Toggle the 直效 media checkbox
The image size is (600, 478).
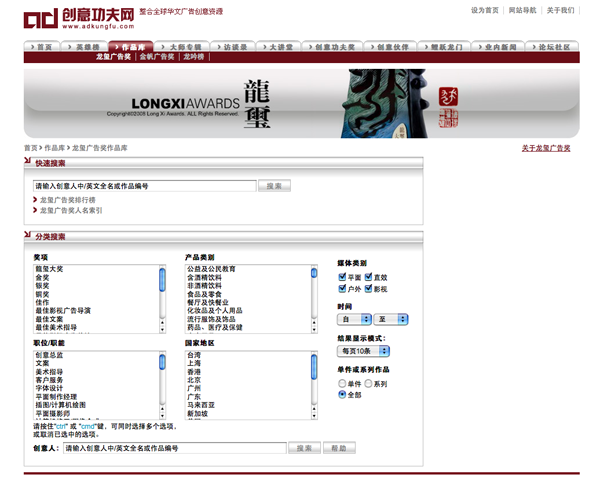368,277
